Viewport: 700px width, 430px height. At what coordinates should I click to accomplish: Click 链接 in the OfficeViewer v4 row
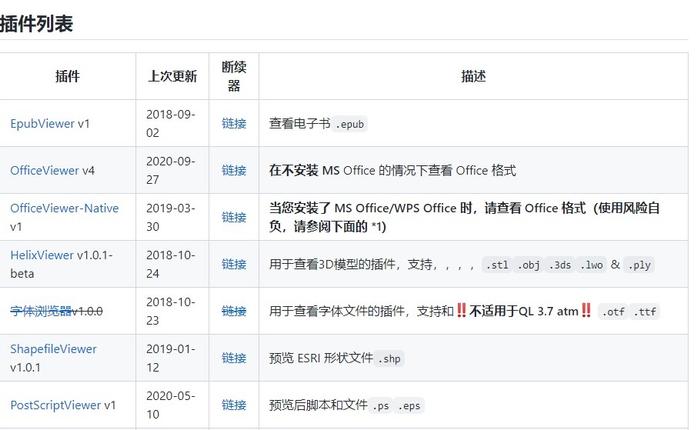click(x=234, y=171)
